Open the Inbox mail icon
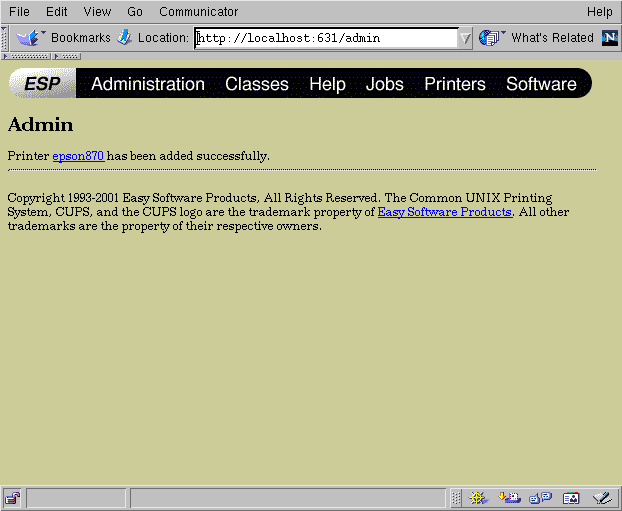The width and height of the screenshot is (622, 511). coord(509,498)
